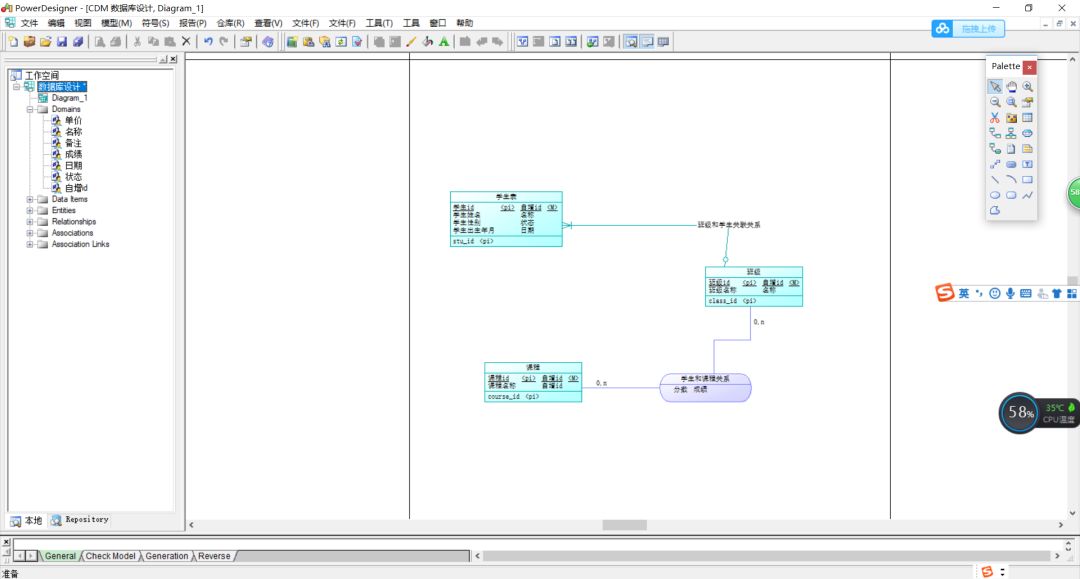Toggle the result list view toolbar button
Viewport: 1080px width, 579px height.
[x=663, y=42]
